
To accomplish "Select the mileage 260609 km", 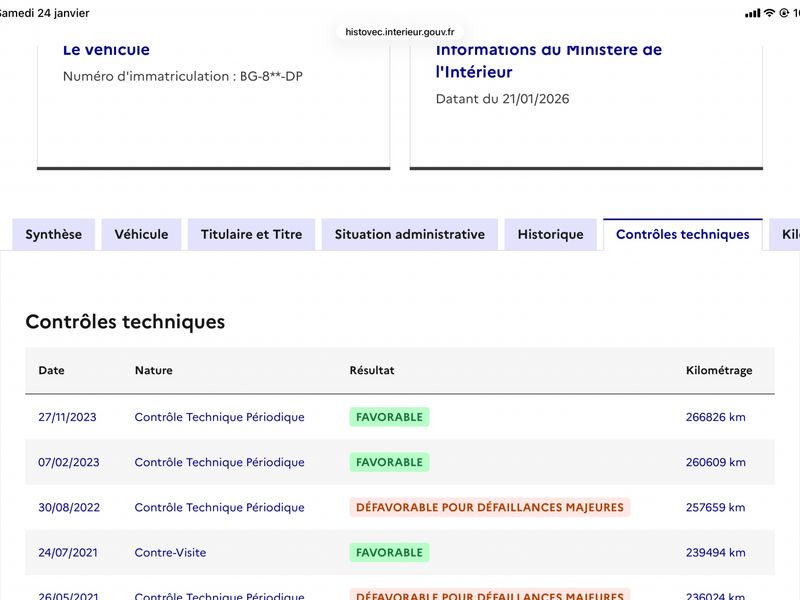I will point(715,462).
